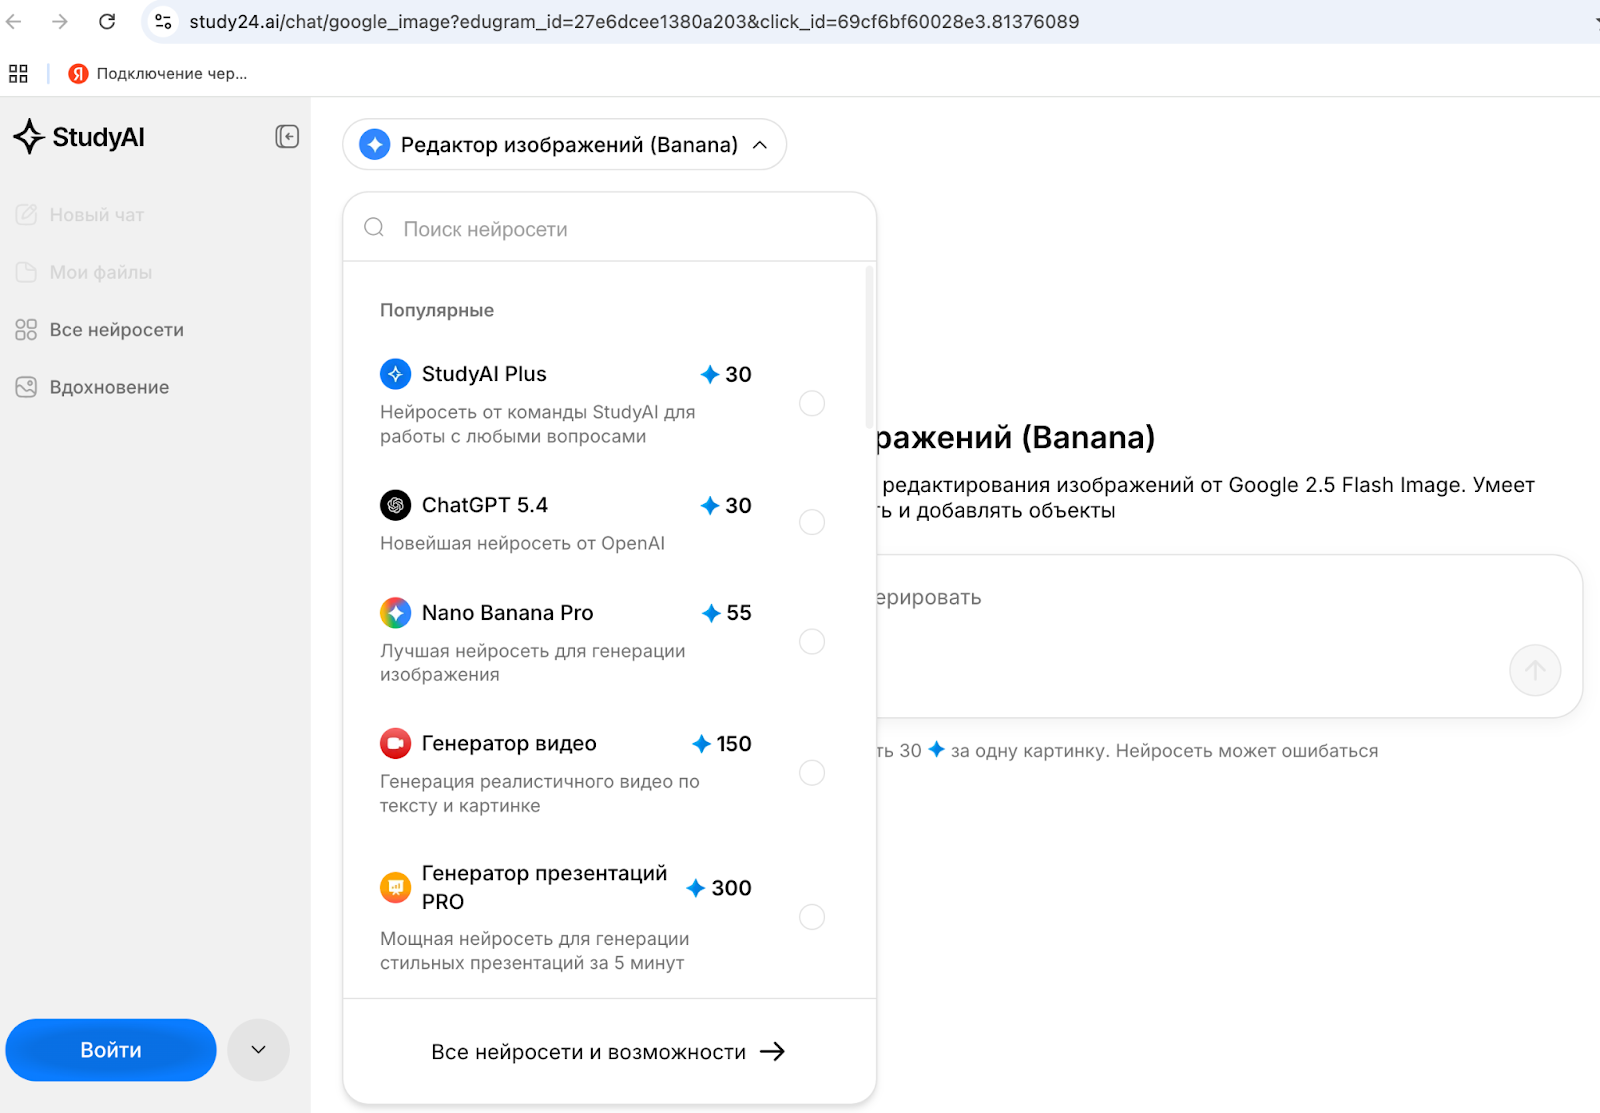Click the ChatGPT 5.4 black logo icon
Screen dimensions: 1600x1113
pyautogui.click(x=395, y=505)
